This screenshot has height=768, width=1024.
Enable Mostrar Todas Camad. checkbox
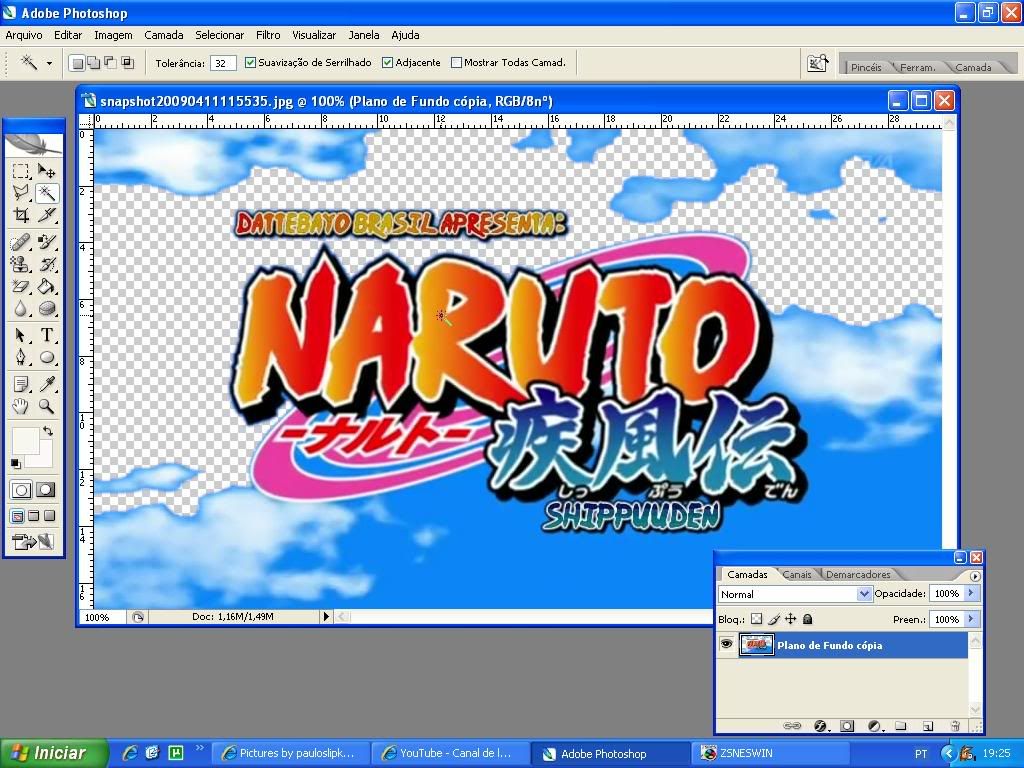[x=456, y=62]
